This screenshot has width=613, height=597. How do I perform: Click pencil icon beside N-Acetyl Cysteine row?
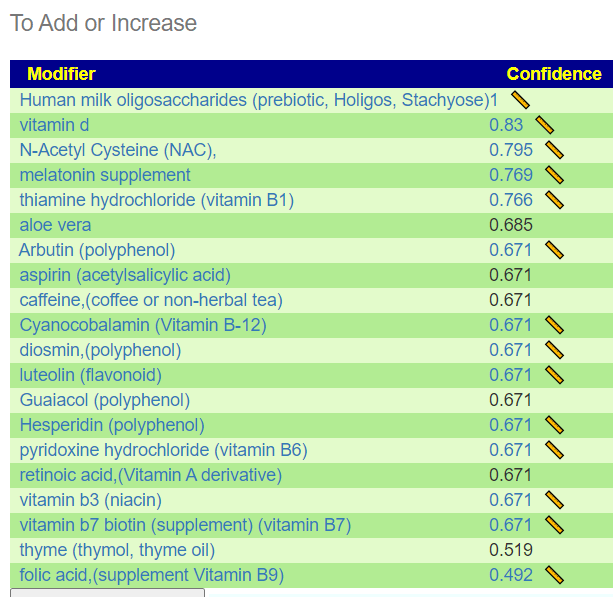[x=554, y=150]
